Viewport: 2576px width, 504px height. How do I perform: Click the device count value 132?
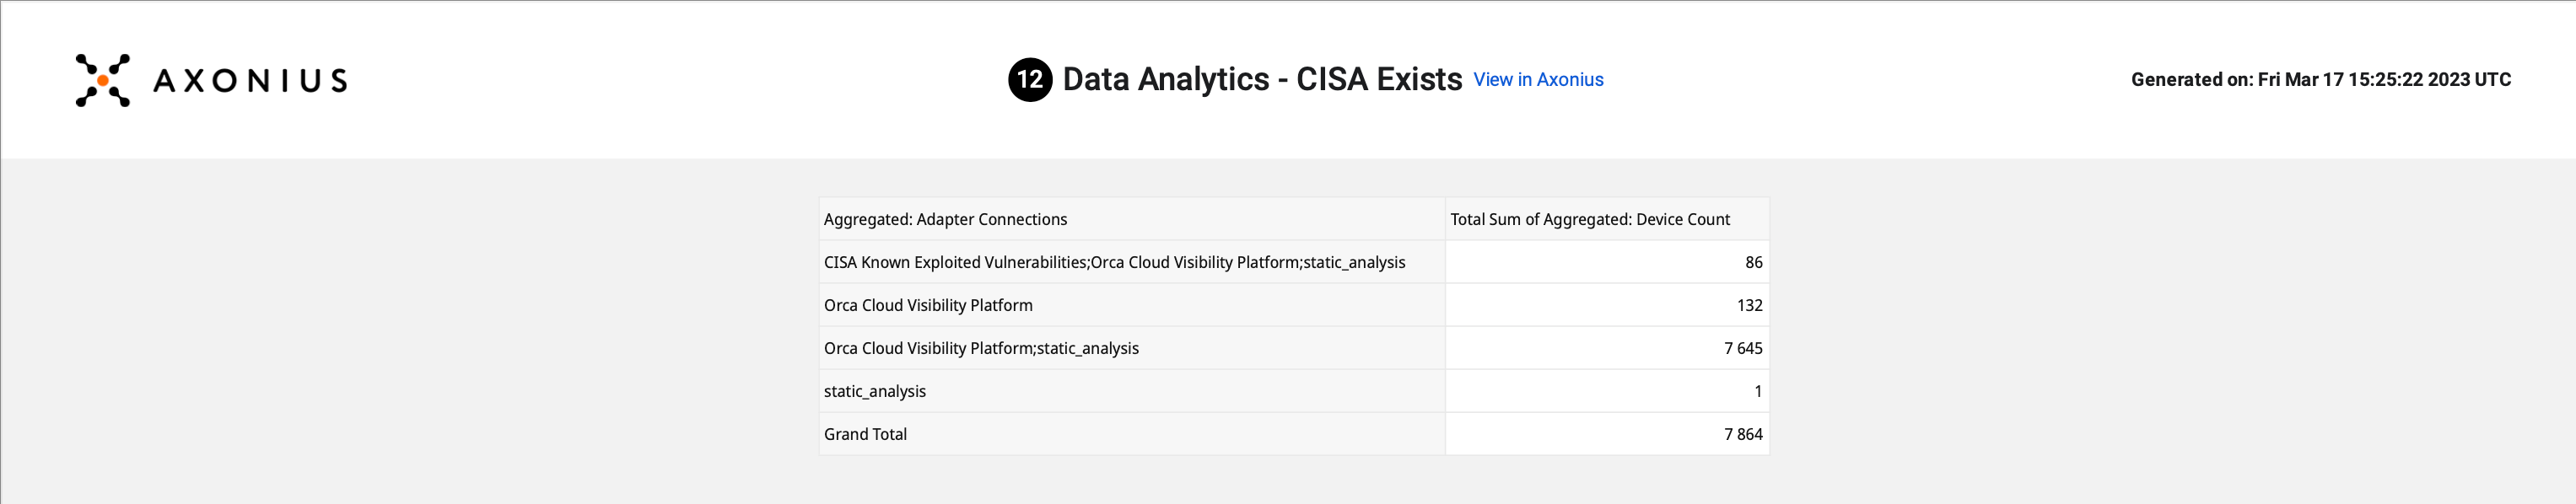point(1749,305)
